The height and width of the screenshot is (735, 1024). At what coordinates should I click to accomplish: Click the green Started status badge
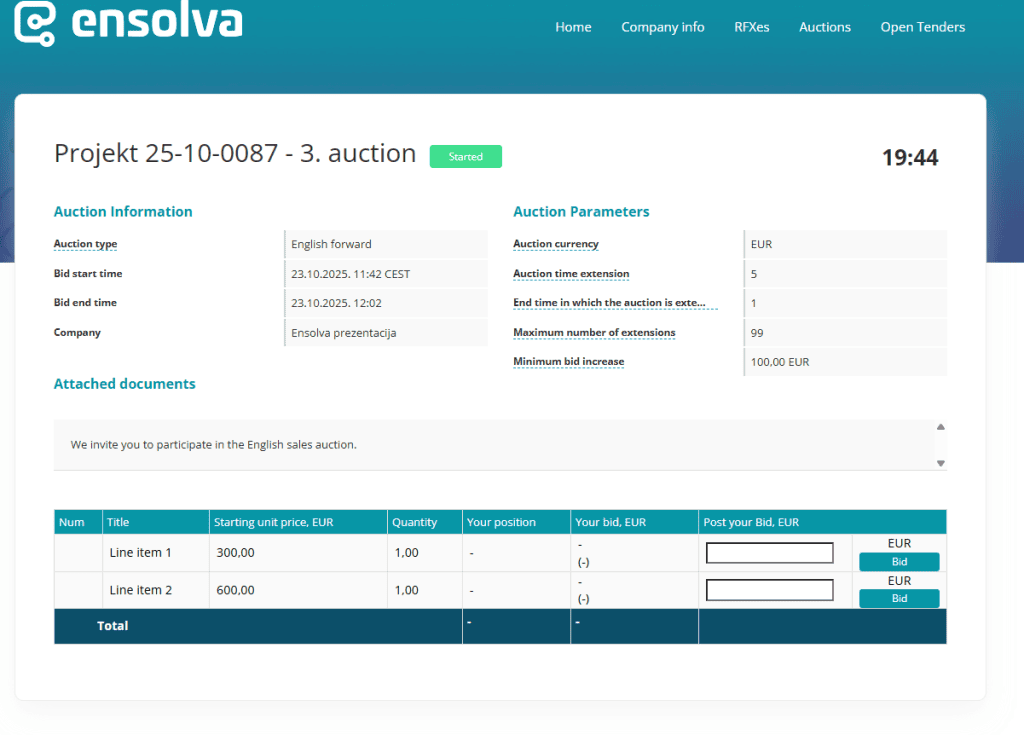click(465, 157)
